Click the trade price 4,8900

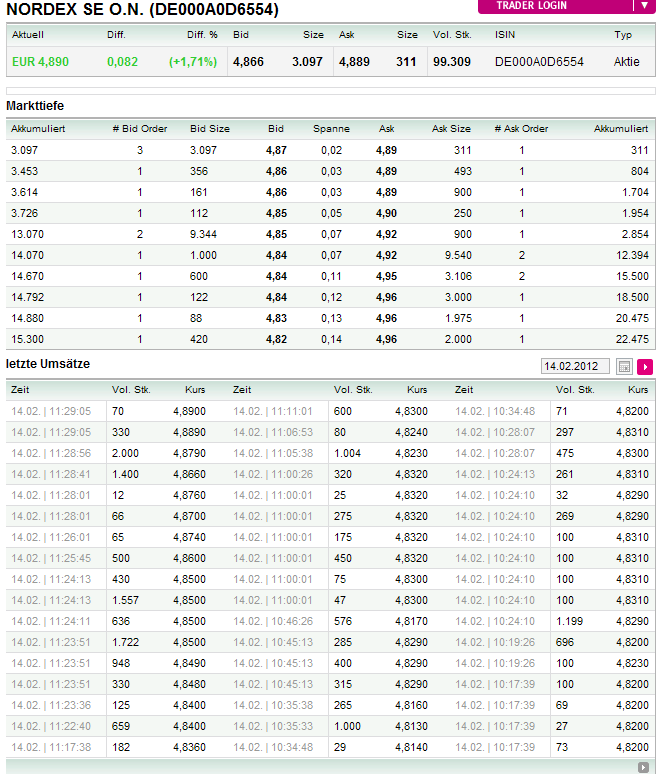coord(189,412)
